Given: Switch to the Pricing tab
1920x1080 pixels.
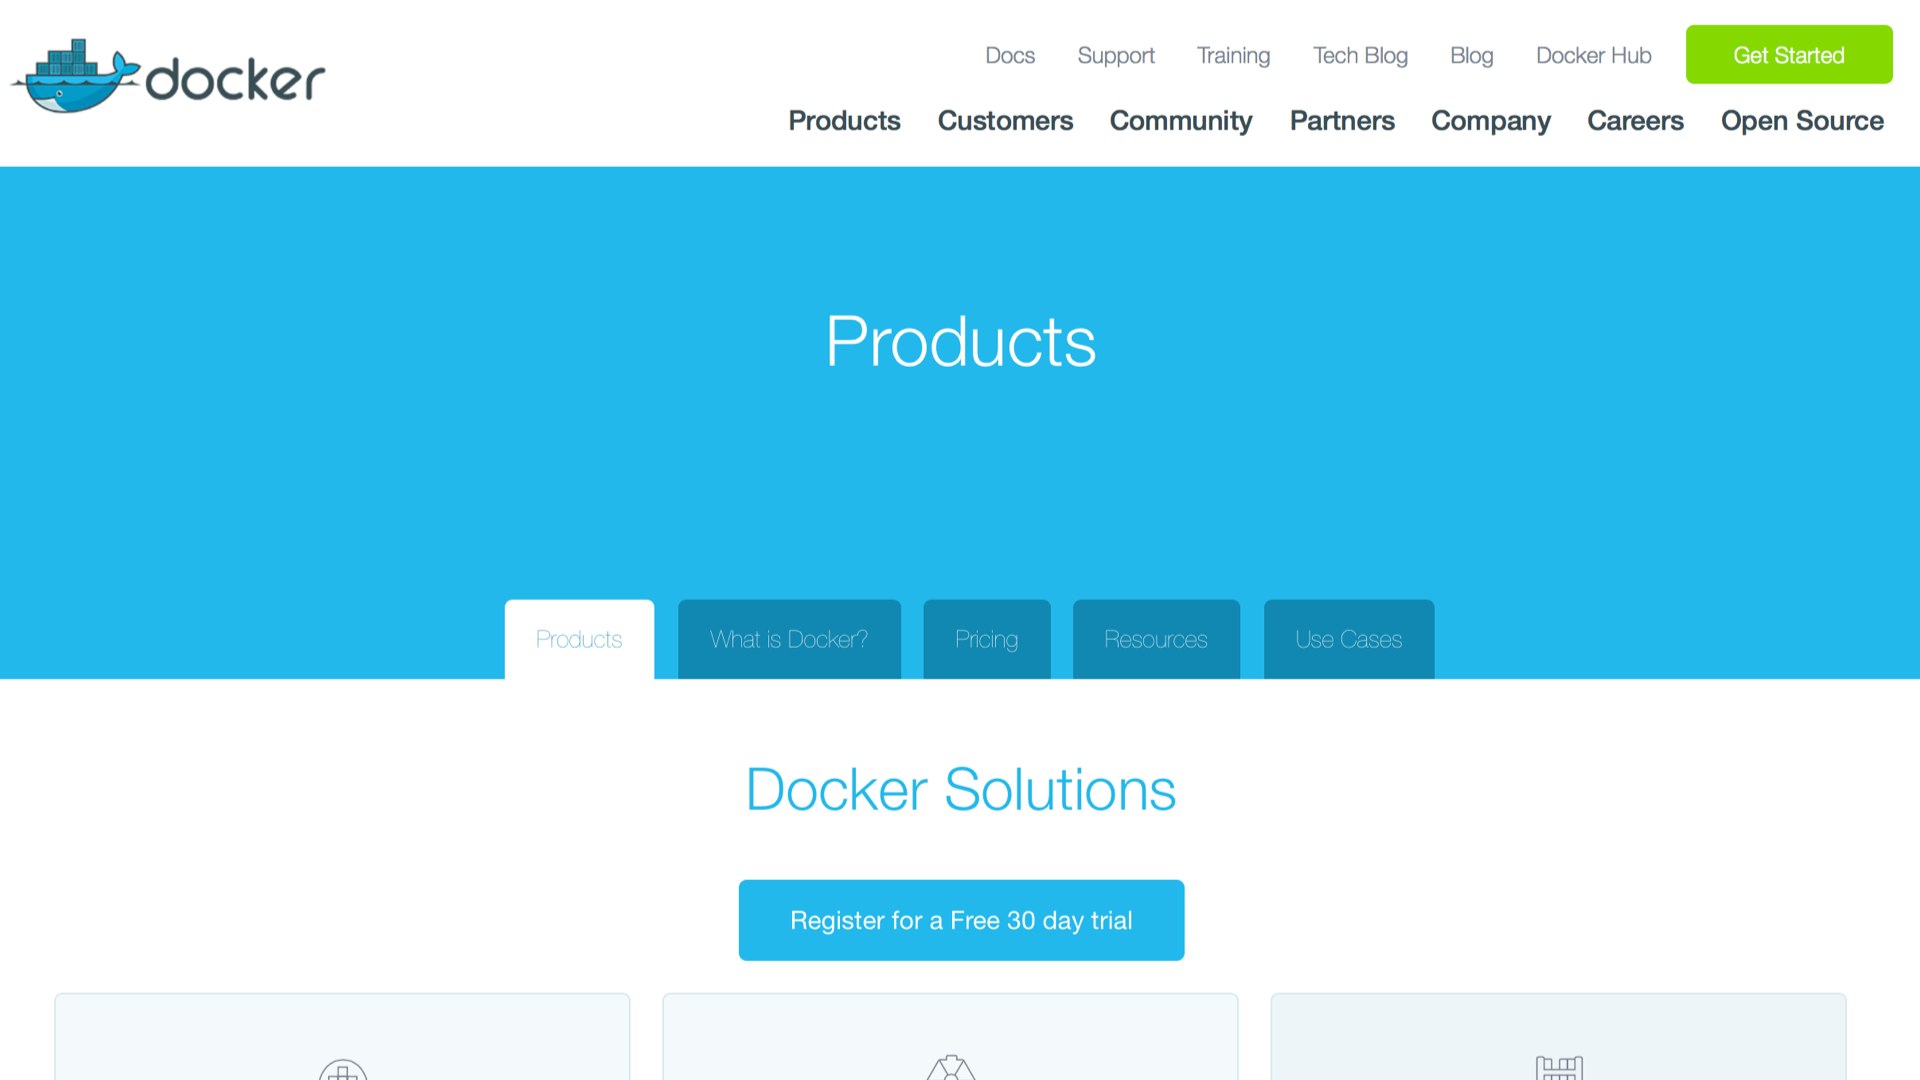Looking at the screenshot, I should pyautogui.click(x=986, y=639).
